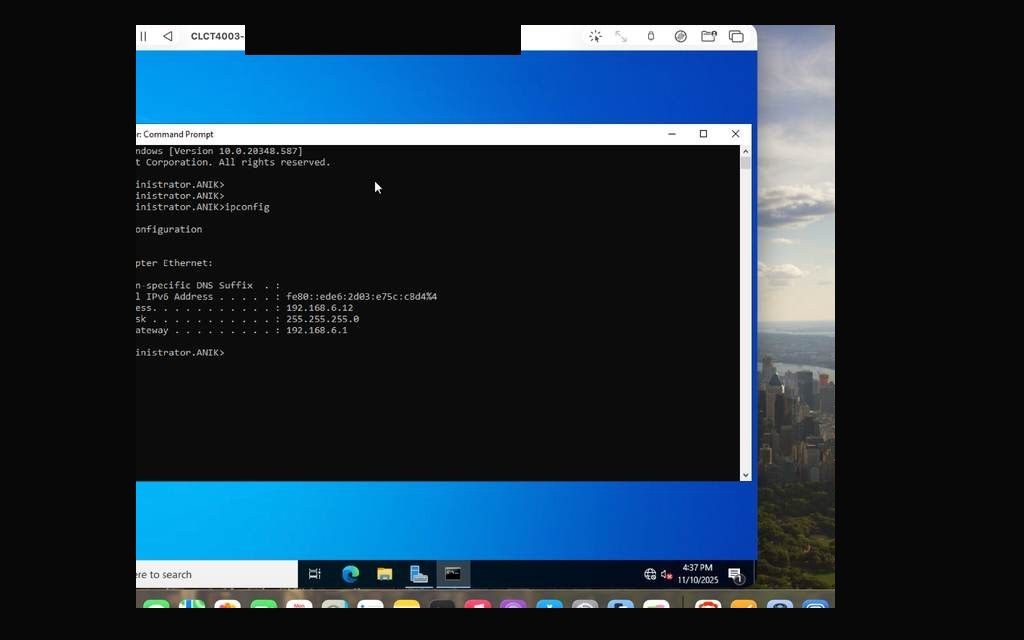Click the IPv6 address fe80::ede6:2d03:e75c:c8d4%4
This screenshot has width=1024, height=640.
point(361,296)
